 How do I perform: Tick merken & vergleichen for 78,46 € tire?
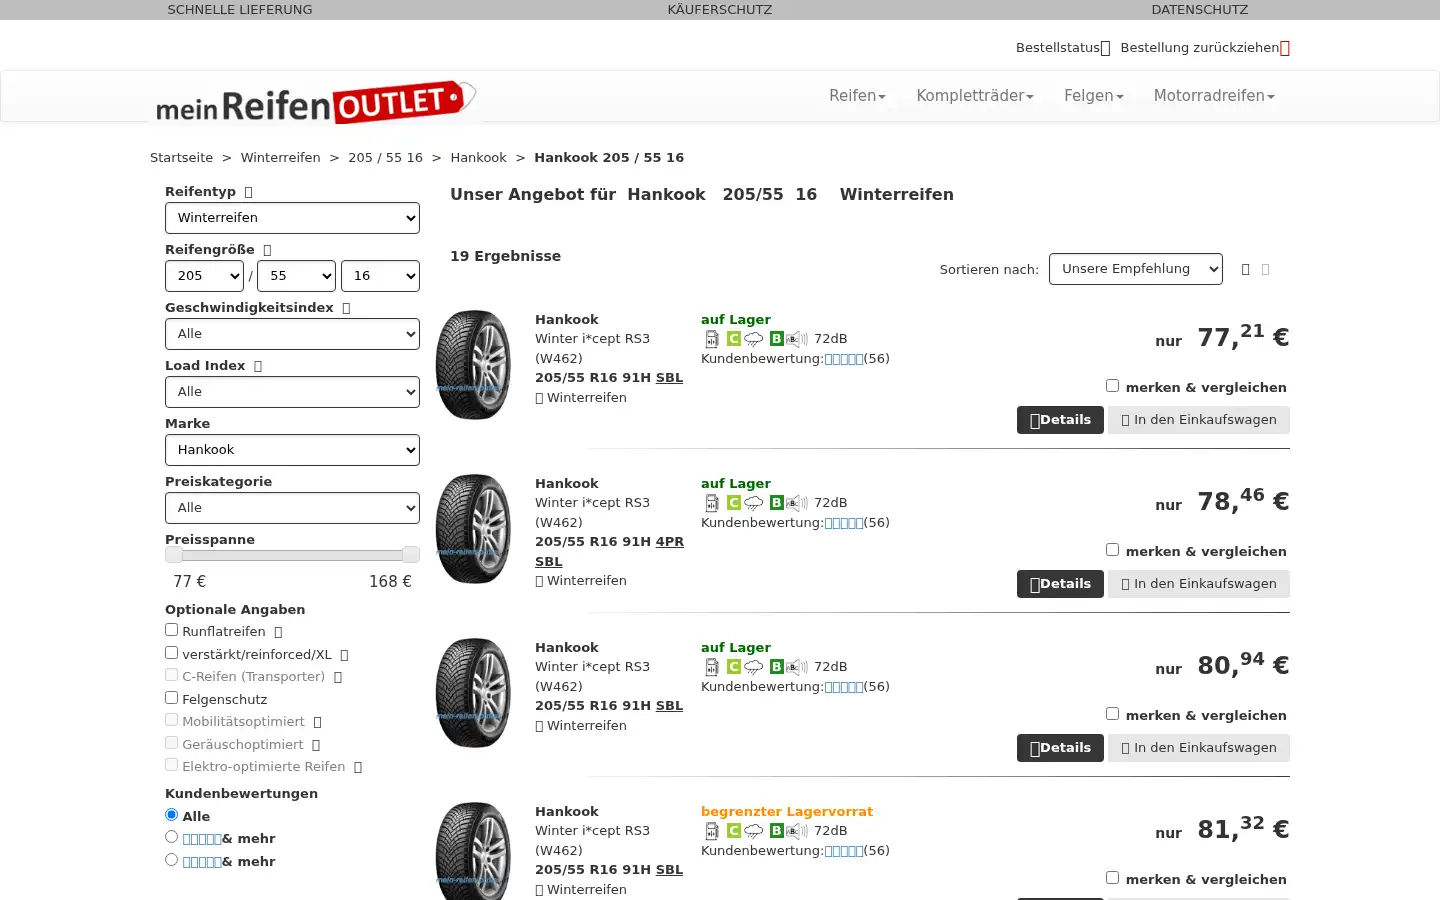pos(1112,550)
